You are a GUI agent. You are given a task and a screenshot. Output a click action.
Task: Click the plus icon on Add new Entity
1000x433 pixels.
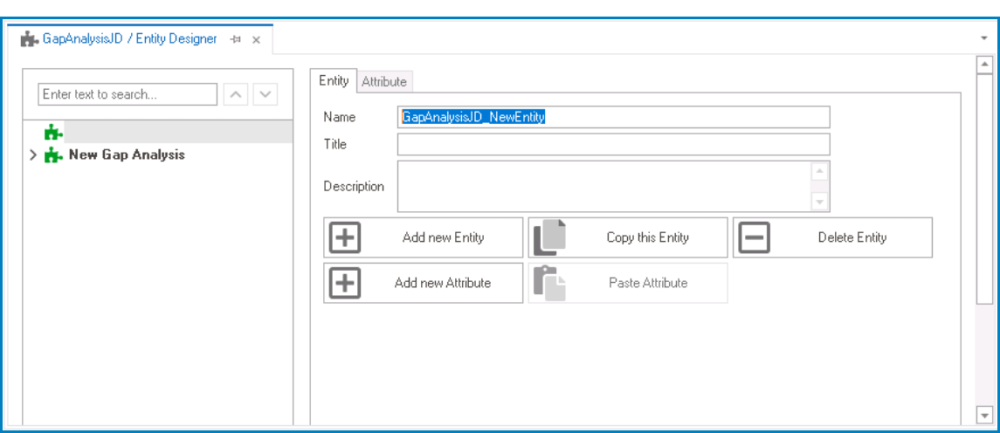[345, 238]
